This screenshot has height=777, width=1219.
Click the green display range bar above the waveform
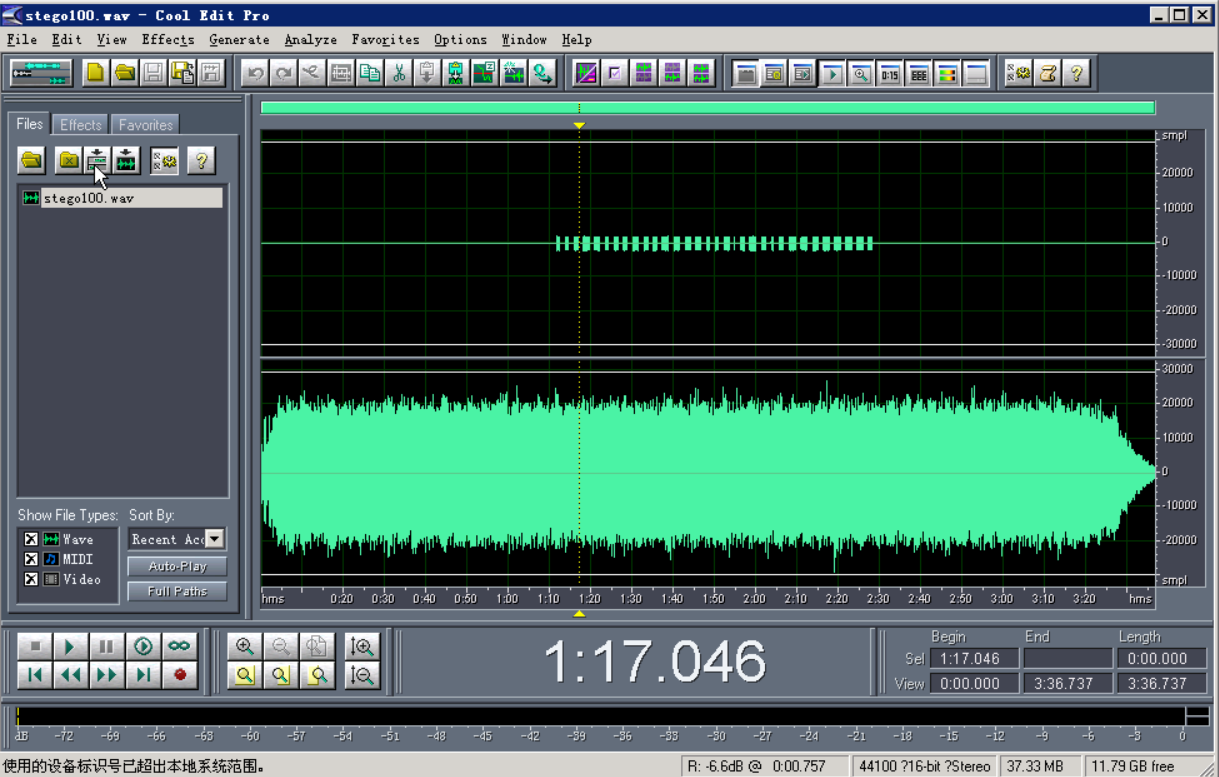707,108
